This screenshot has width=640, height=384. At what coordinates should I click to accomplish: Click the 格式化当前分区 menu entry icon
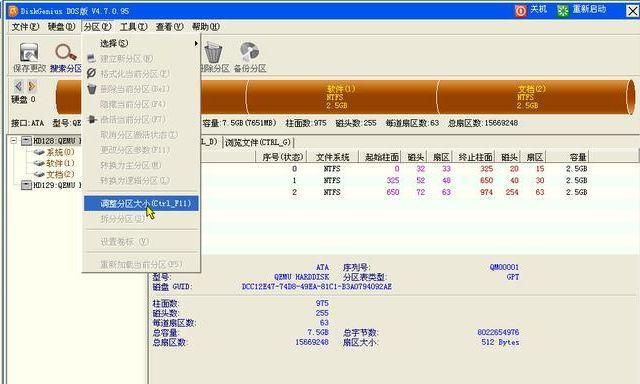point(91,73)
